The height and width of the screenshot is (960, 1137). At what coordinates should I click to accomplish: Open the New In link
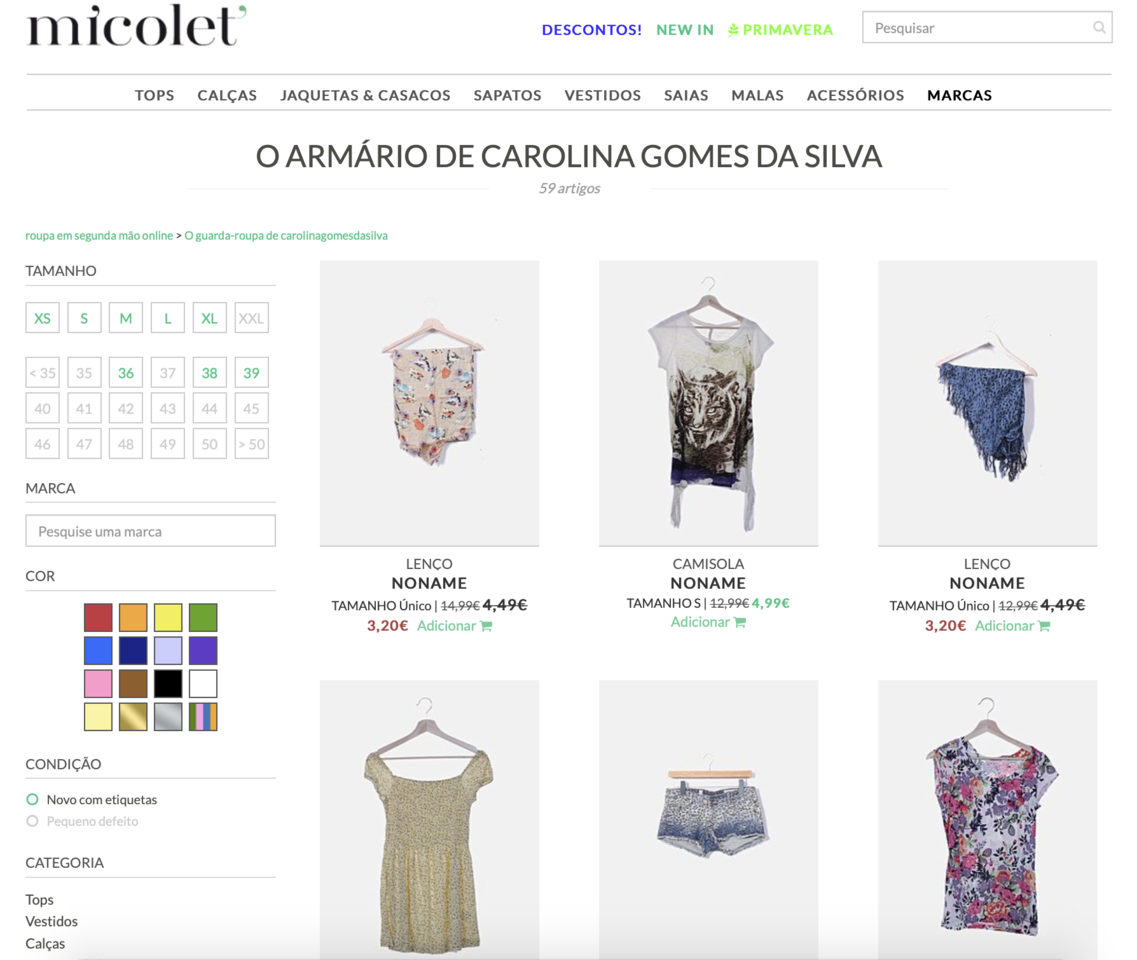685,30
